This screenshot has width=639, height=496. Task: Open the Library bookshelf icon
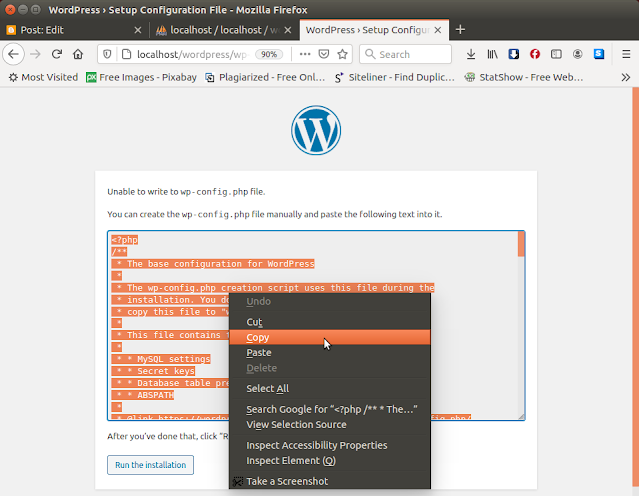tap(492, 54)
